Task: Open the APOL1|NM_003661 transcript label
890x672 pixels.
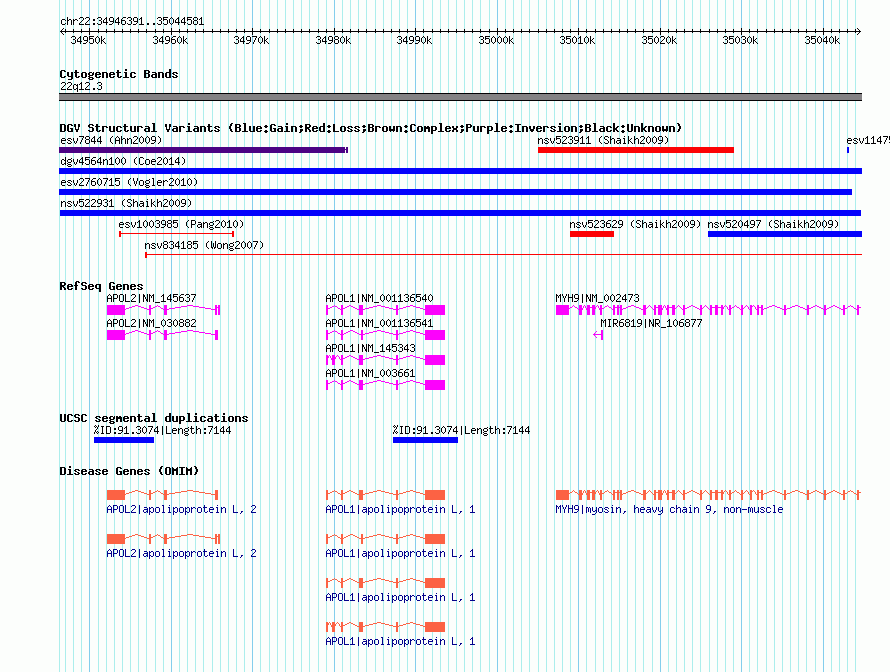Action: [371, 373]
